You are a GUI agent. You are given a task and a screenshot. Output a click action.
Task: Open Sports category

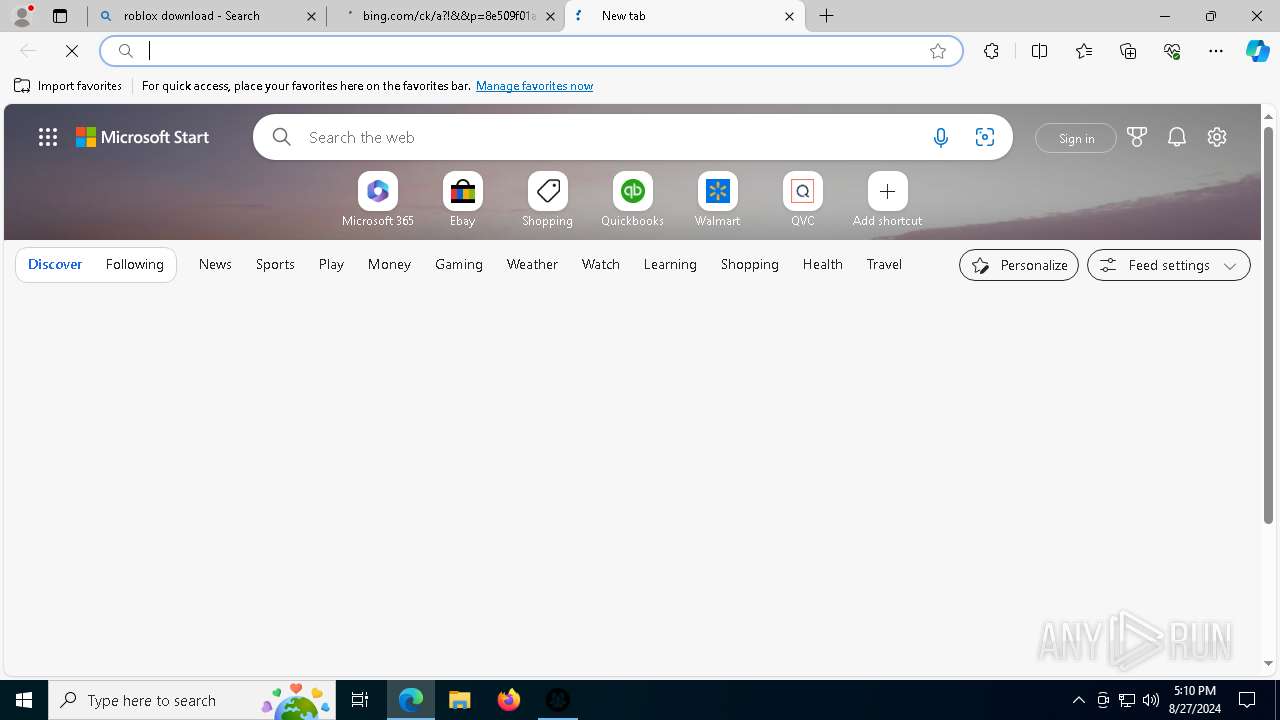275,264
